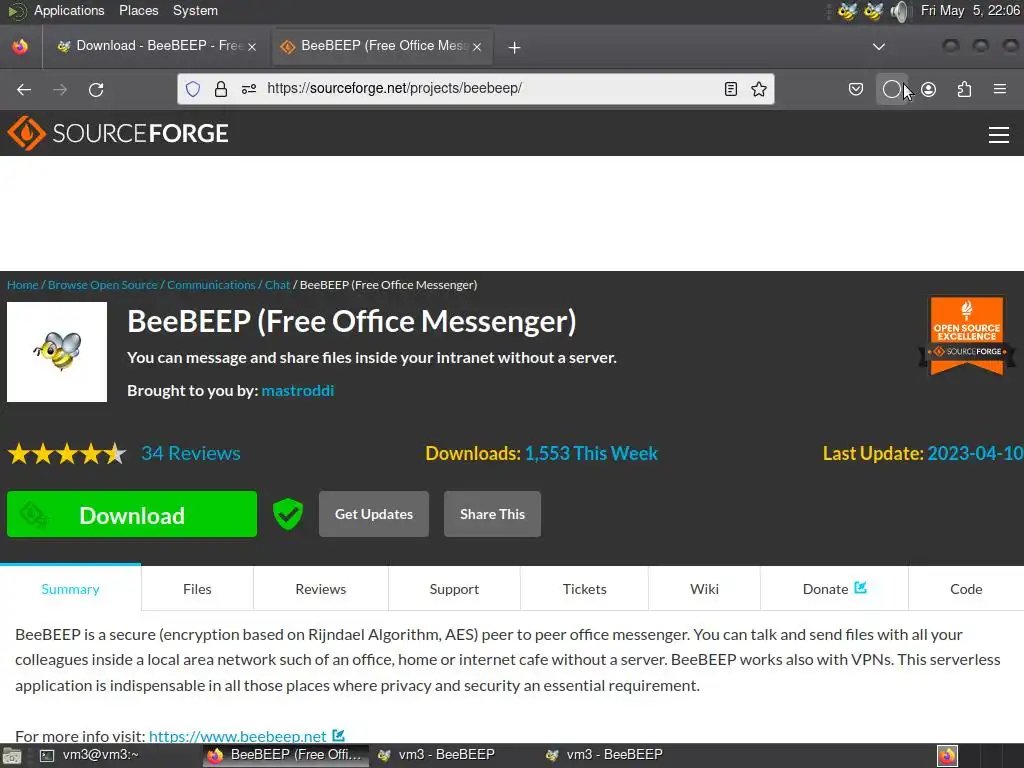Click the Firefox logo icon in tab bar
Viewport: 1024px width, 768px height.
(20, 47)
